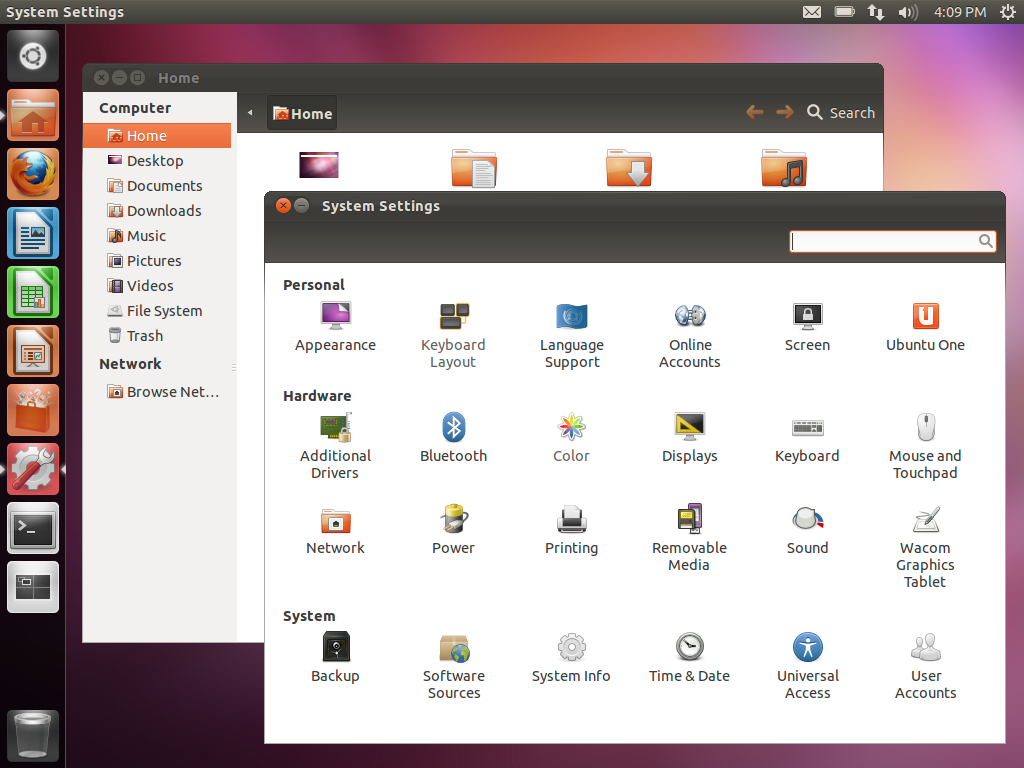The height and width of the screenshot is (768, 1024).
Task: Open the Music folder icon in Home
Action: 784,168
